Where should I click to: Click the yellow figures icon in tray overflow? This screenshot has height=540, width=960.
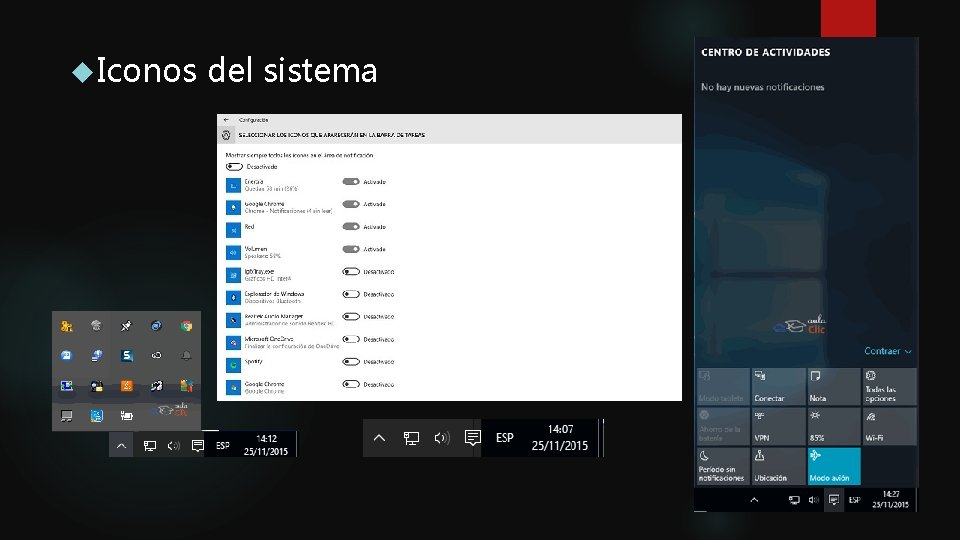67,326
